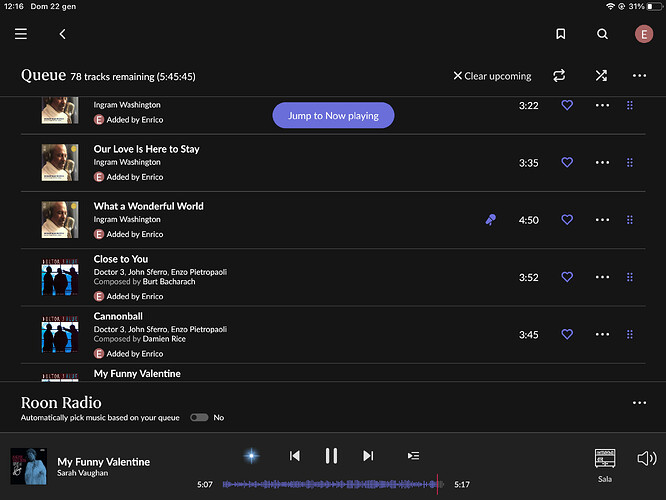This screenshot has width=666, height=500.
Task: Click Clear upcoming
Action: pos(492,76)
